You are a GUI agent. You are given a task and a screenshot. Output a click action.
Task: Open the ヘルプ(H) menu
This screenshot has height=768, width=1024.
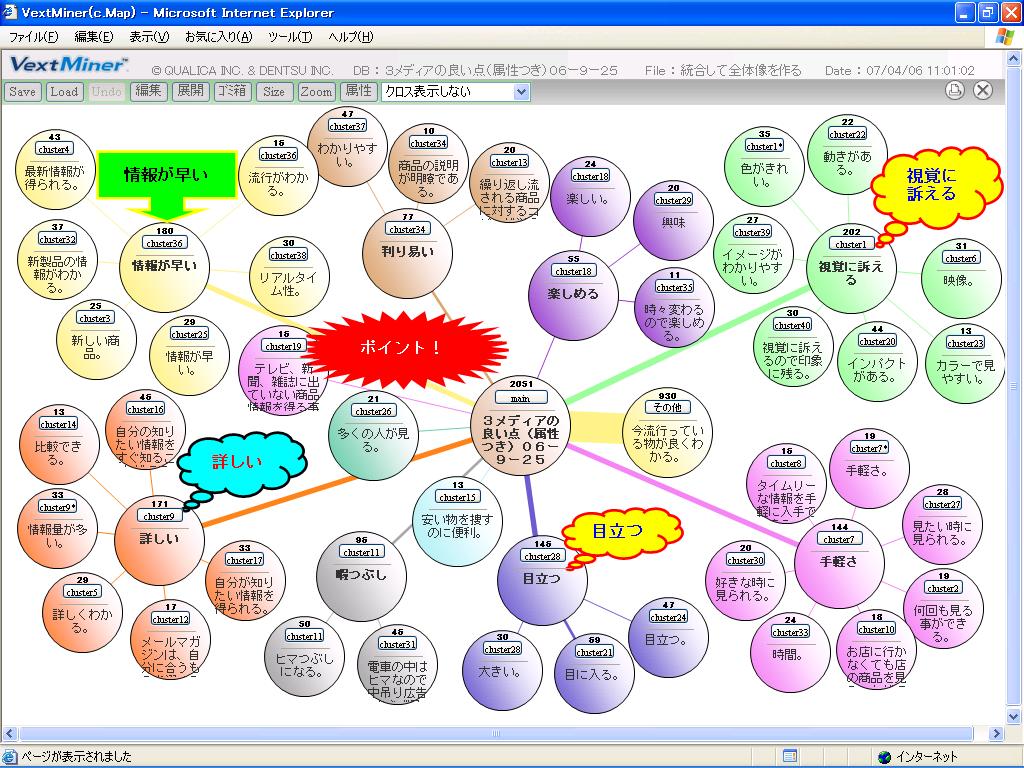[351, 37]
